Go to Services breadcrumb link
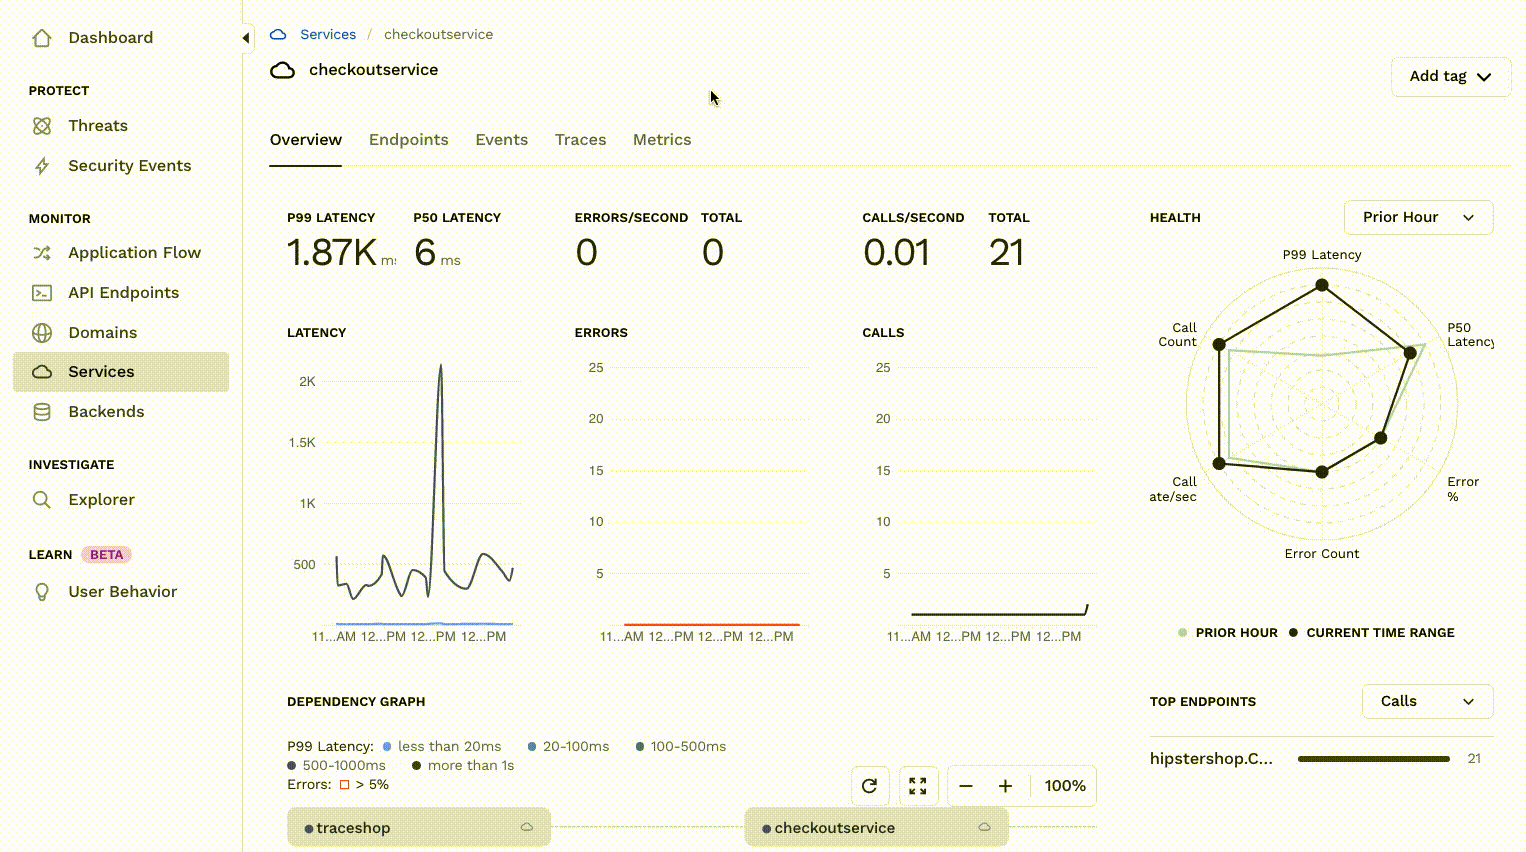Viewport: 1526px width, 852px height. (327, 34)
